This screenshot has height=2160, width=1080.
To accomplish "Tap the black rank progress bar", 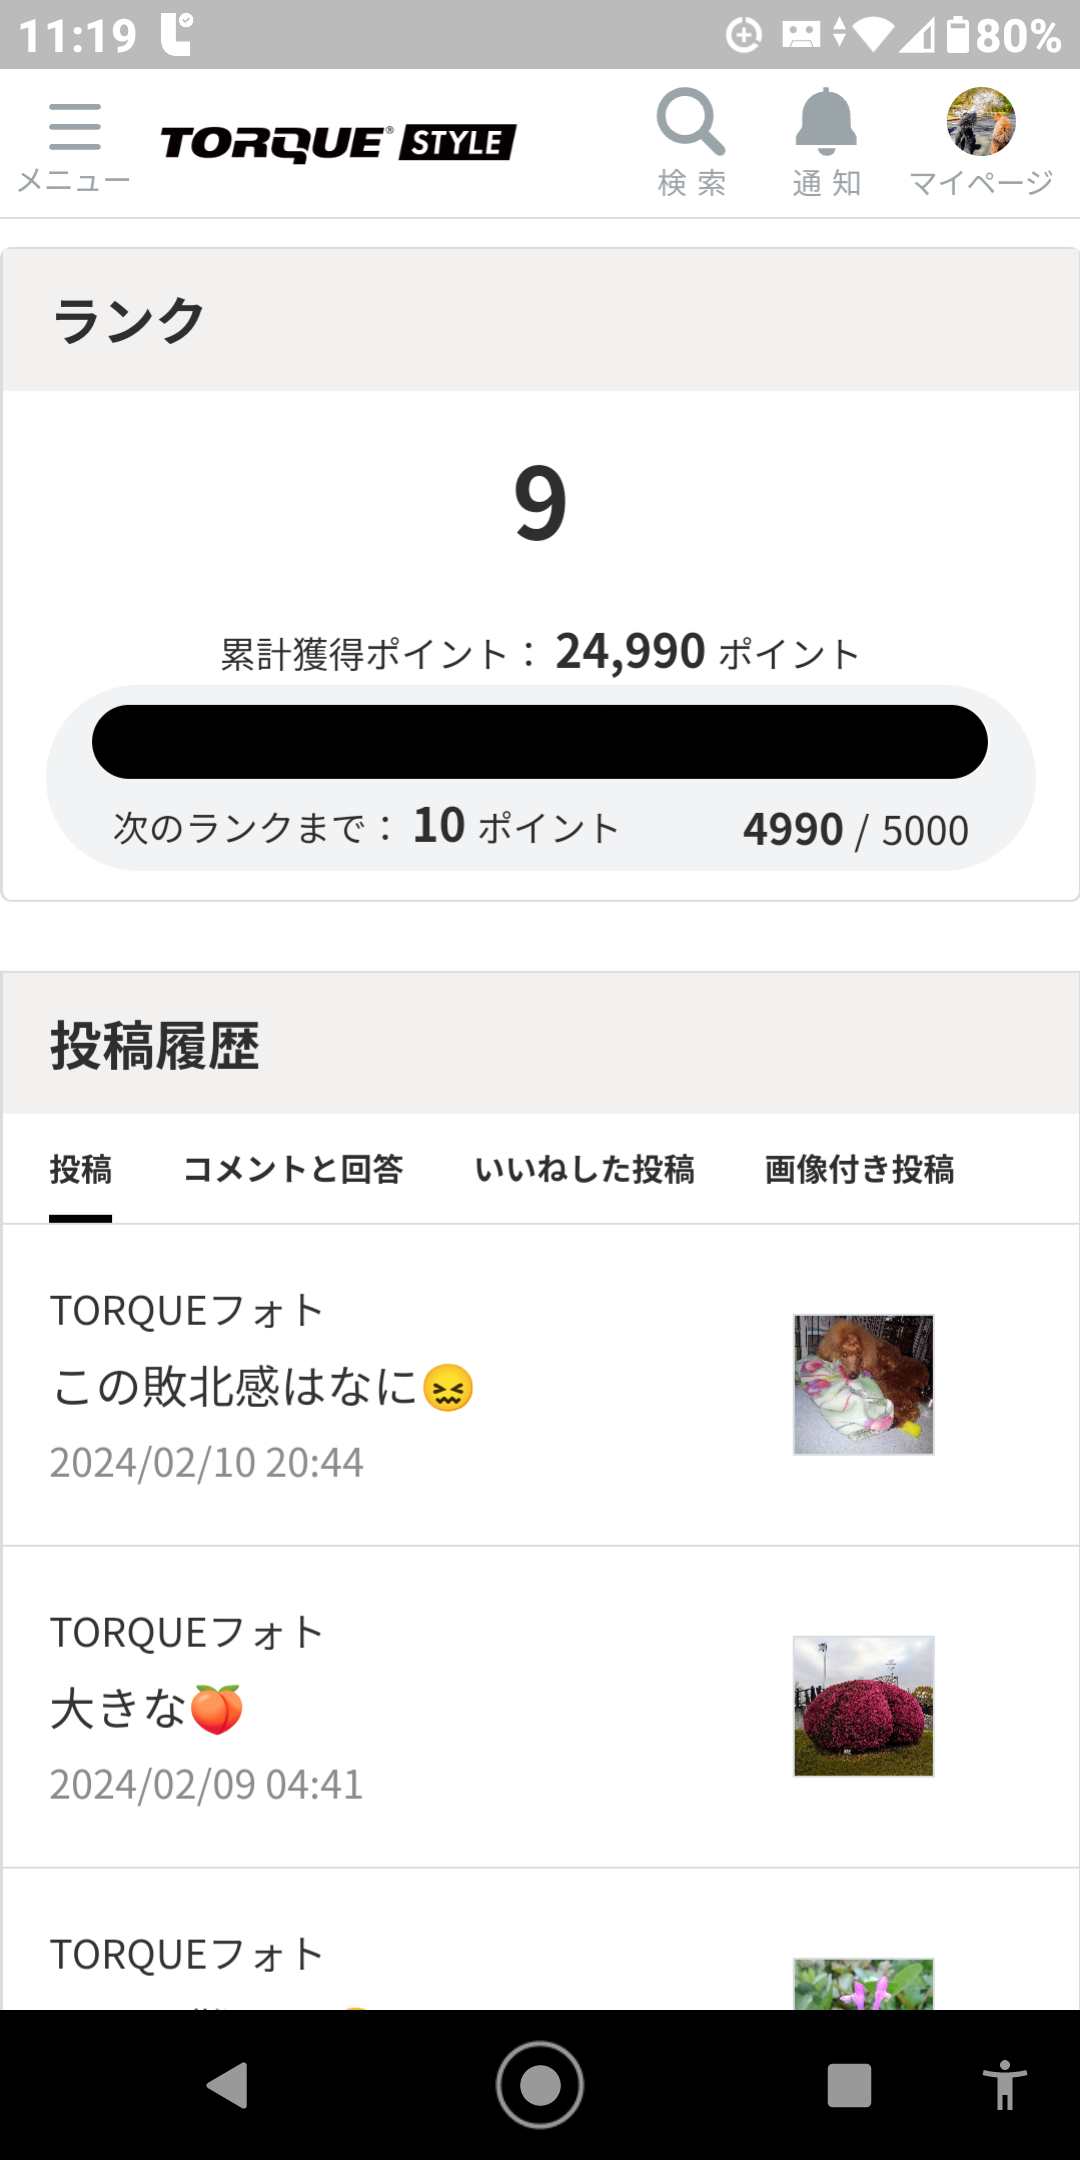I will [x=540, y=742].
